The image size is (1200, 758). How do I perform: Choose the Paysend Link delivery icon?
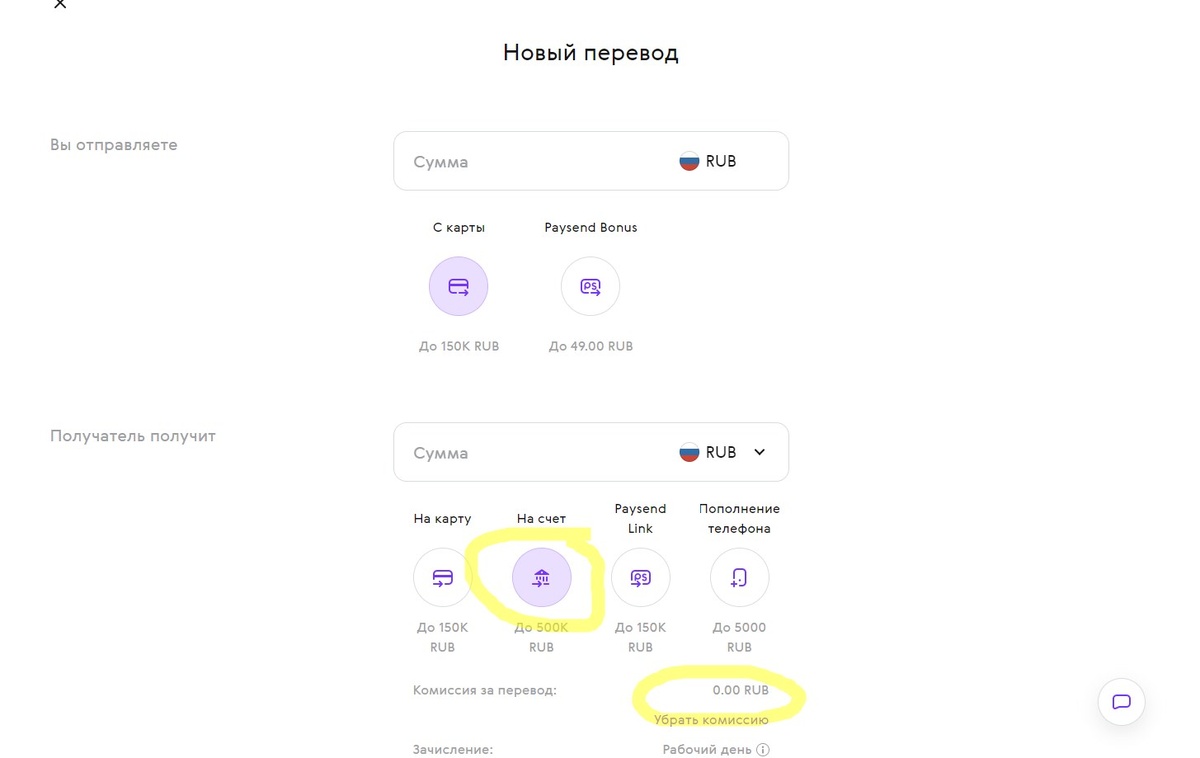(640, 578)
